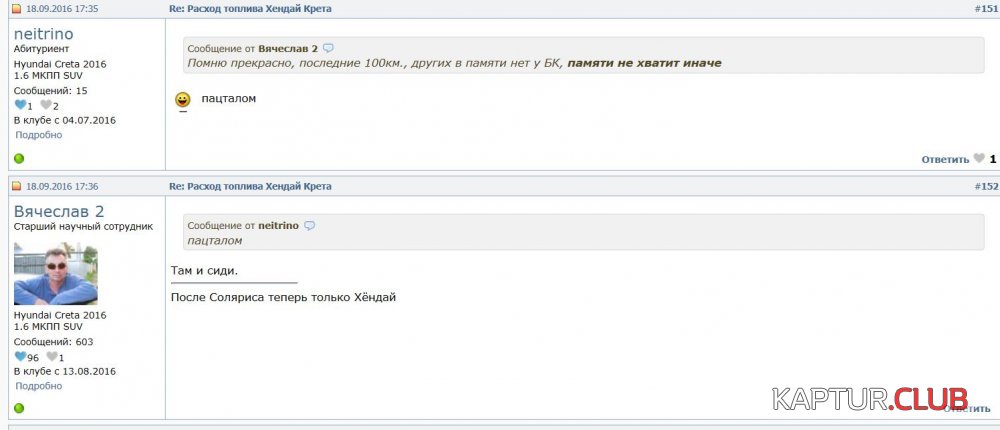Click the post icon beside 18.09.2016 17:35
Image resolution: width=1000 pixels, height=430 pixels.
tap(16, 9)
